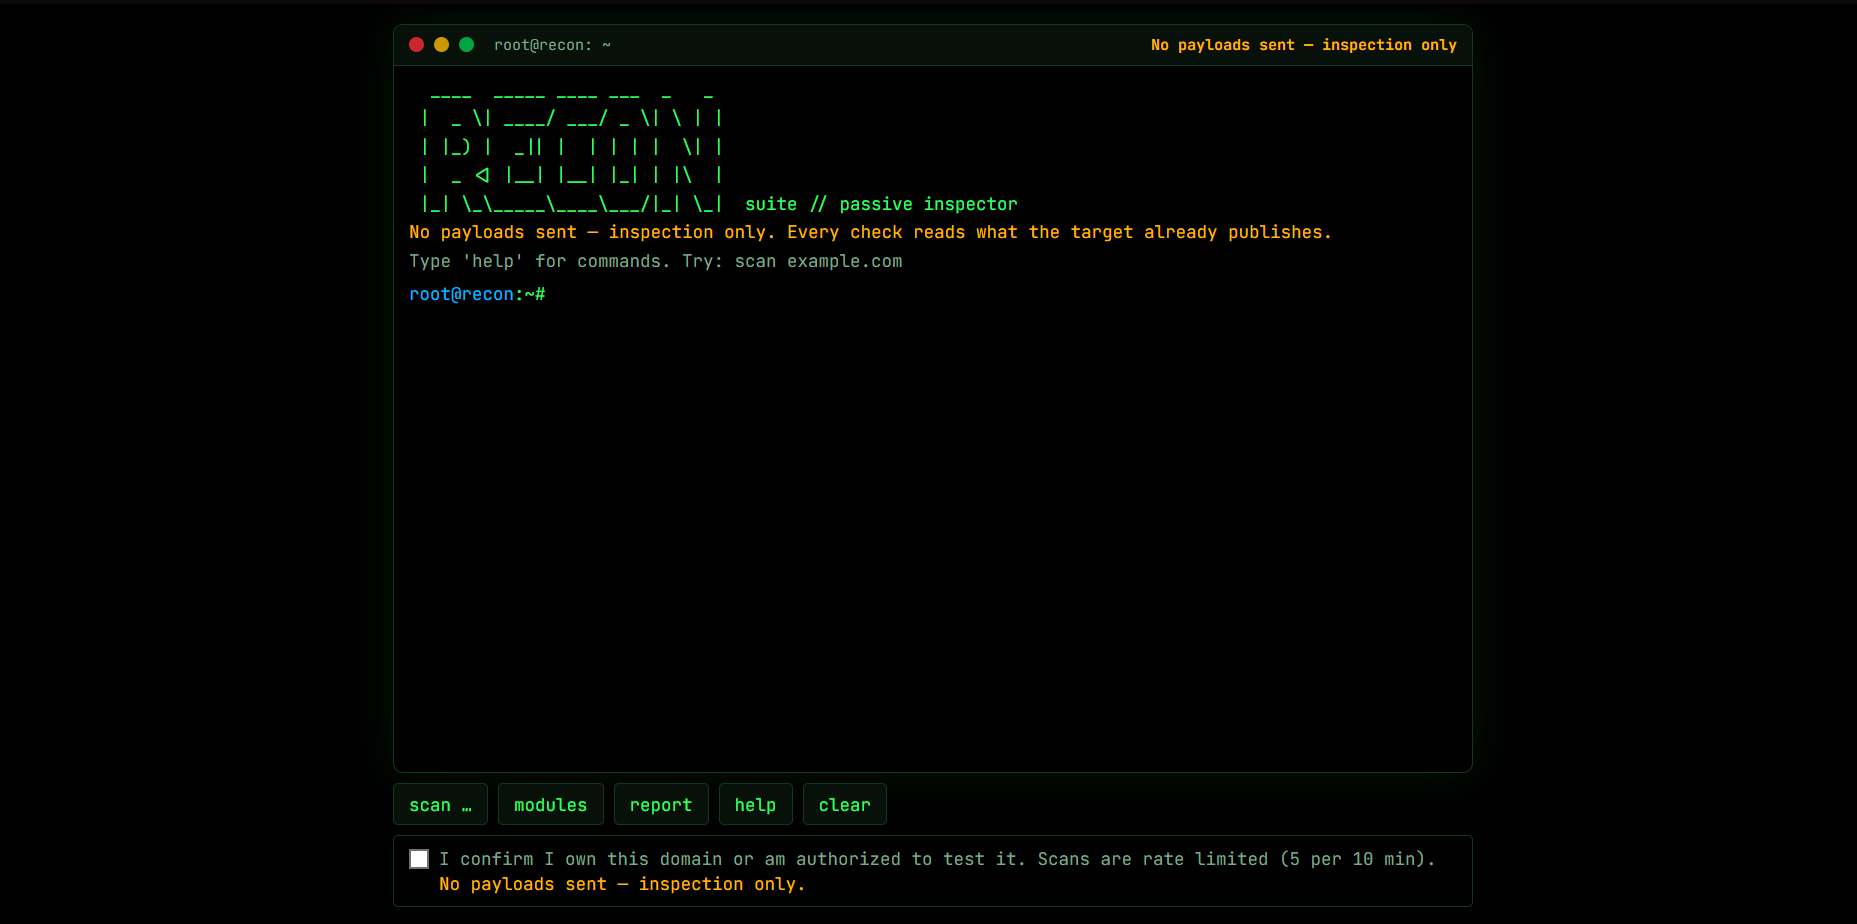This screenshot has width=1857, height=924.
Task: Click title bar text 'No payloads sent — inspection only'
Action: pos(1303,45)
